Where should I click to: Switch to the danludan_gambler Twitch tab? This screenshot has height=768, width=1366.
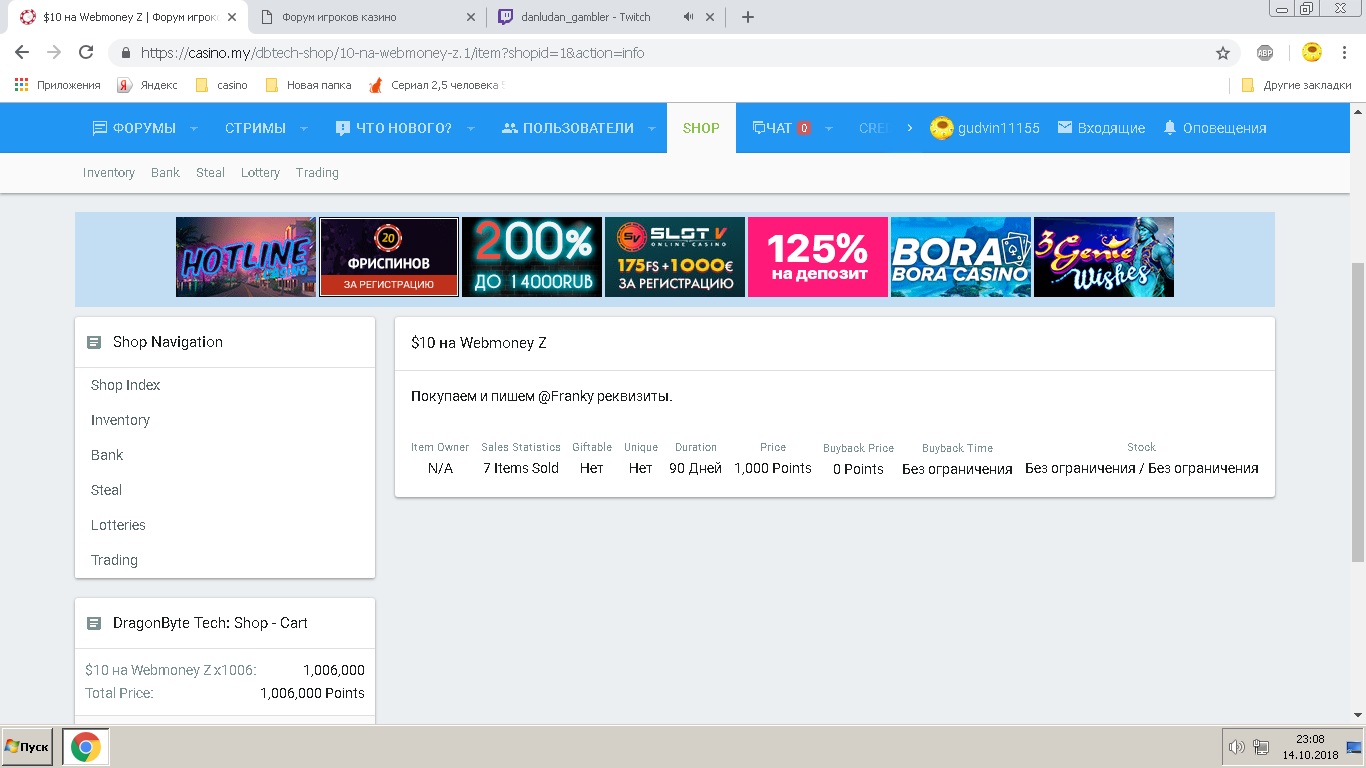click(605, 17)
